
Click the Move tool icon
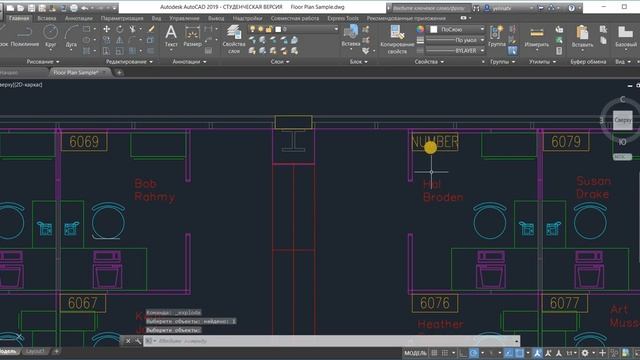107,29
